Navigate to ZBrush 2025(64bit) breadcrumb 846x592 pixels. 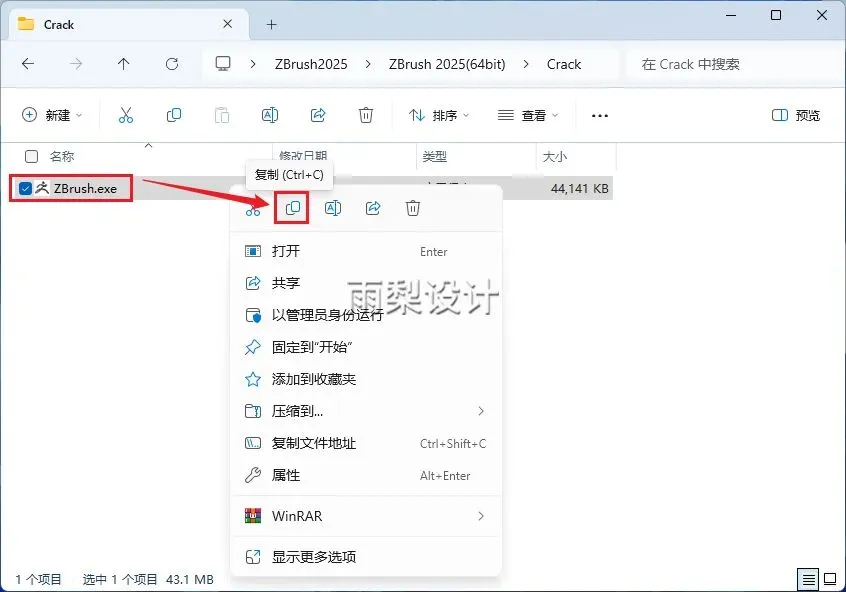(x=447, y=64)
